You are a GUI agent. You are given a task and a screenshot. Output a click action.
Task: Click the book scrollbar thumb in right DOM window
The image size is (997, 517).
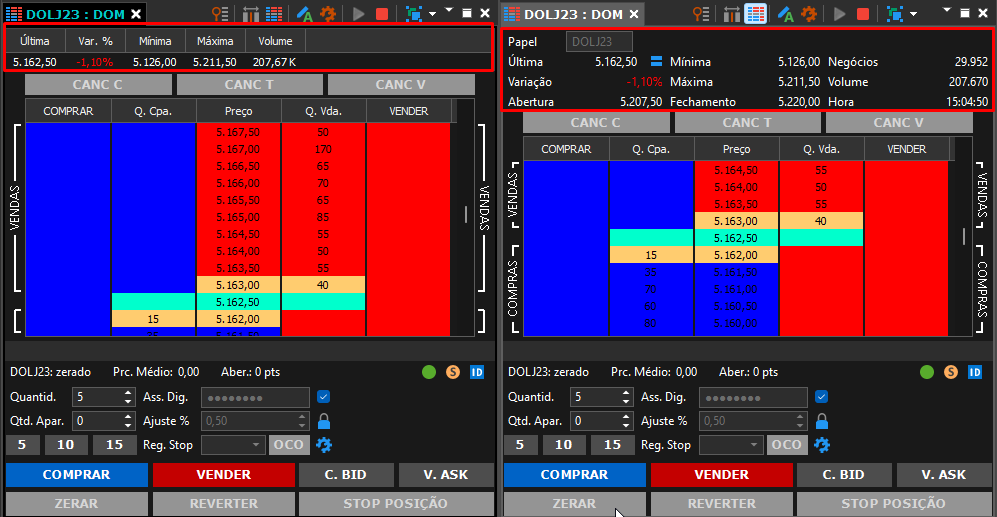coord(964,236)
